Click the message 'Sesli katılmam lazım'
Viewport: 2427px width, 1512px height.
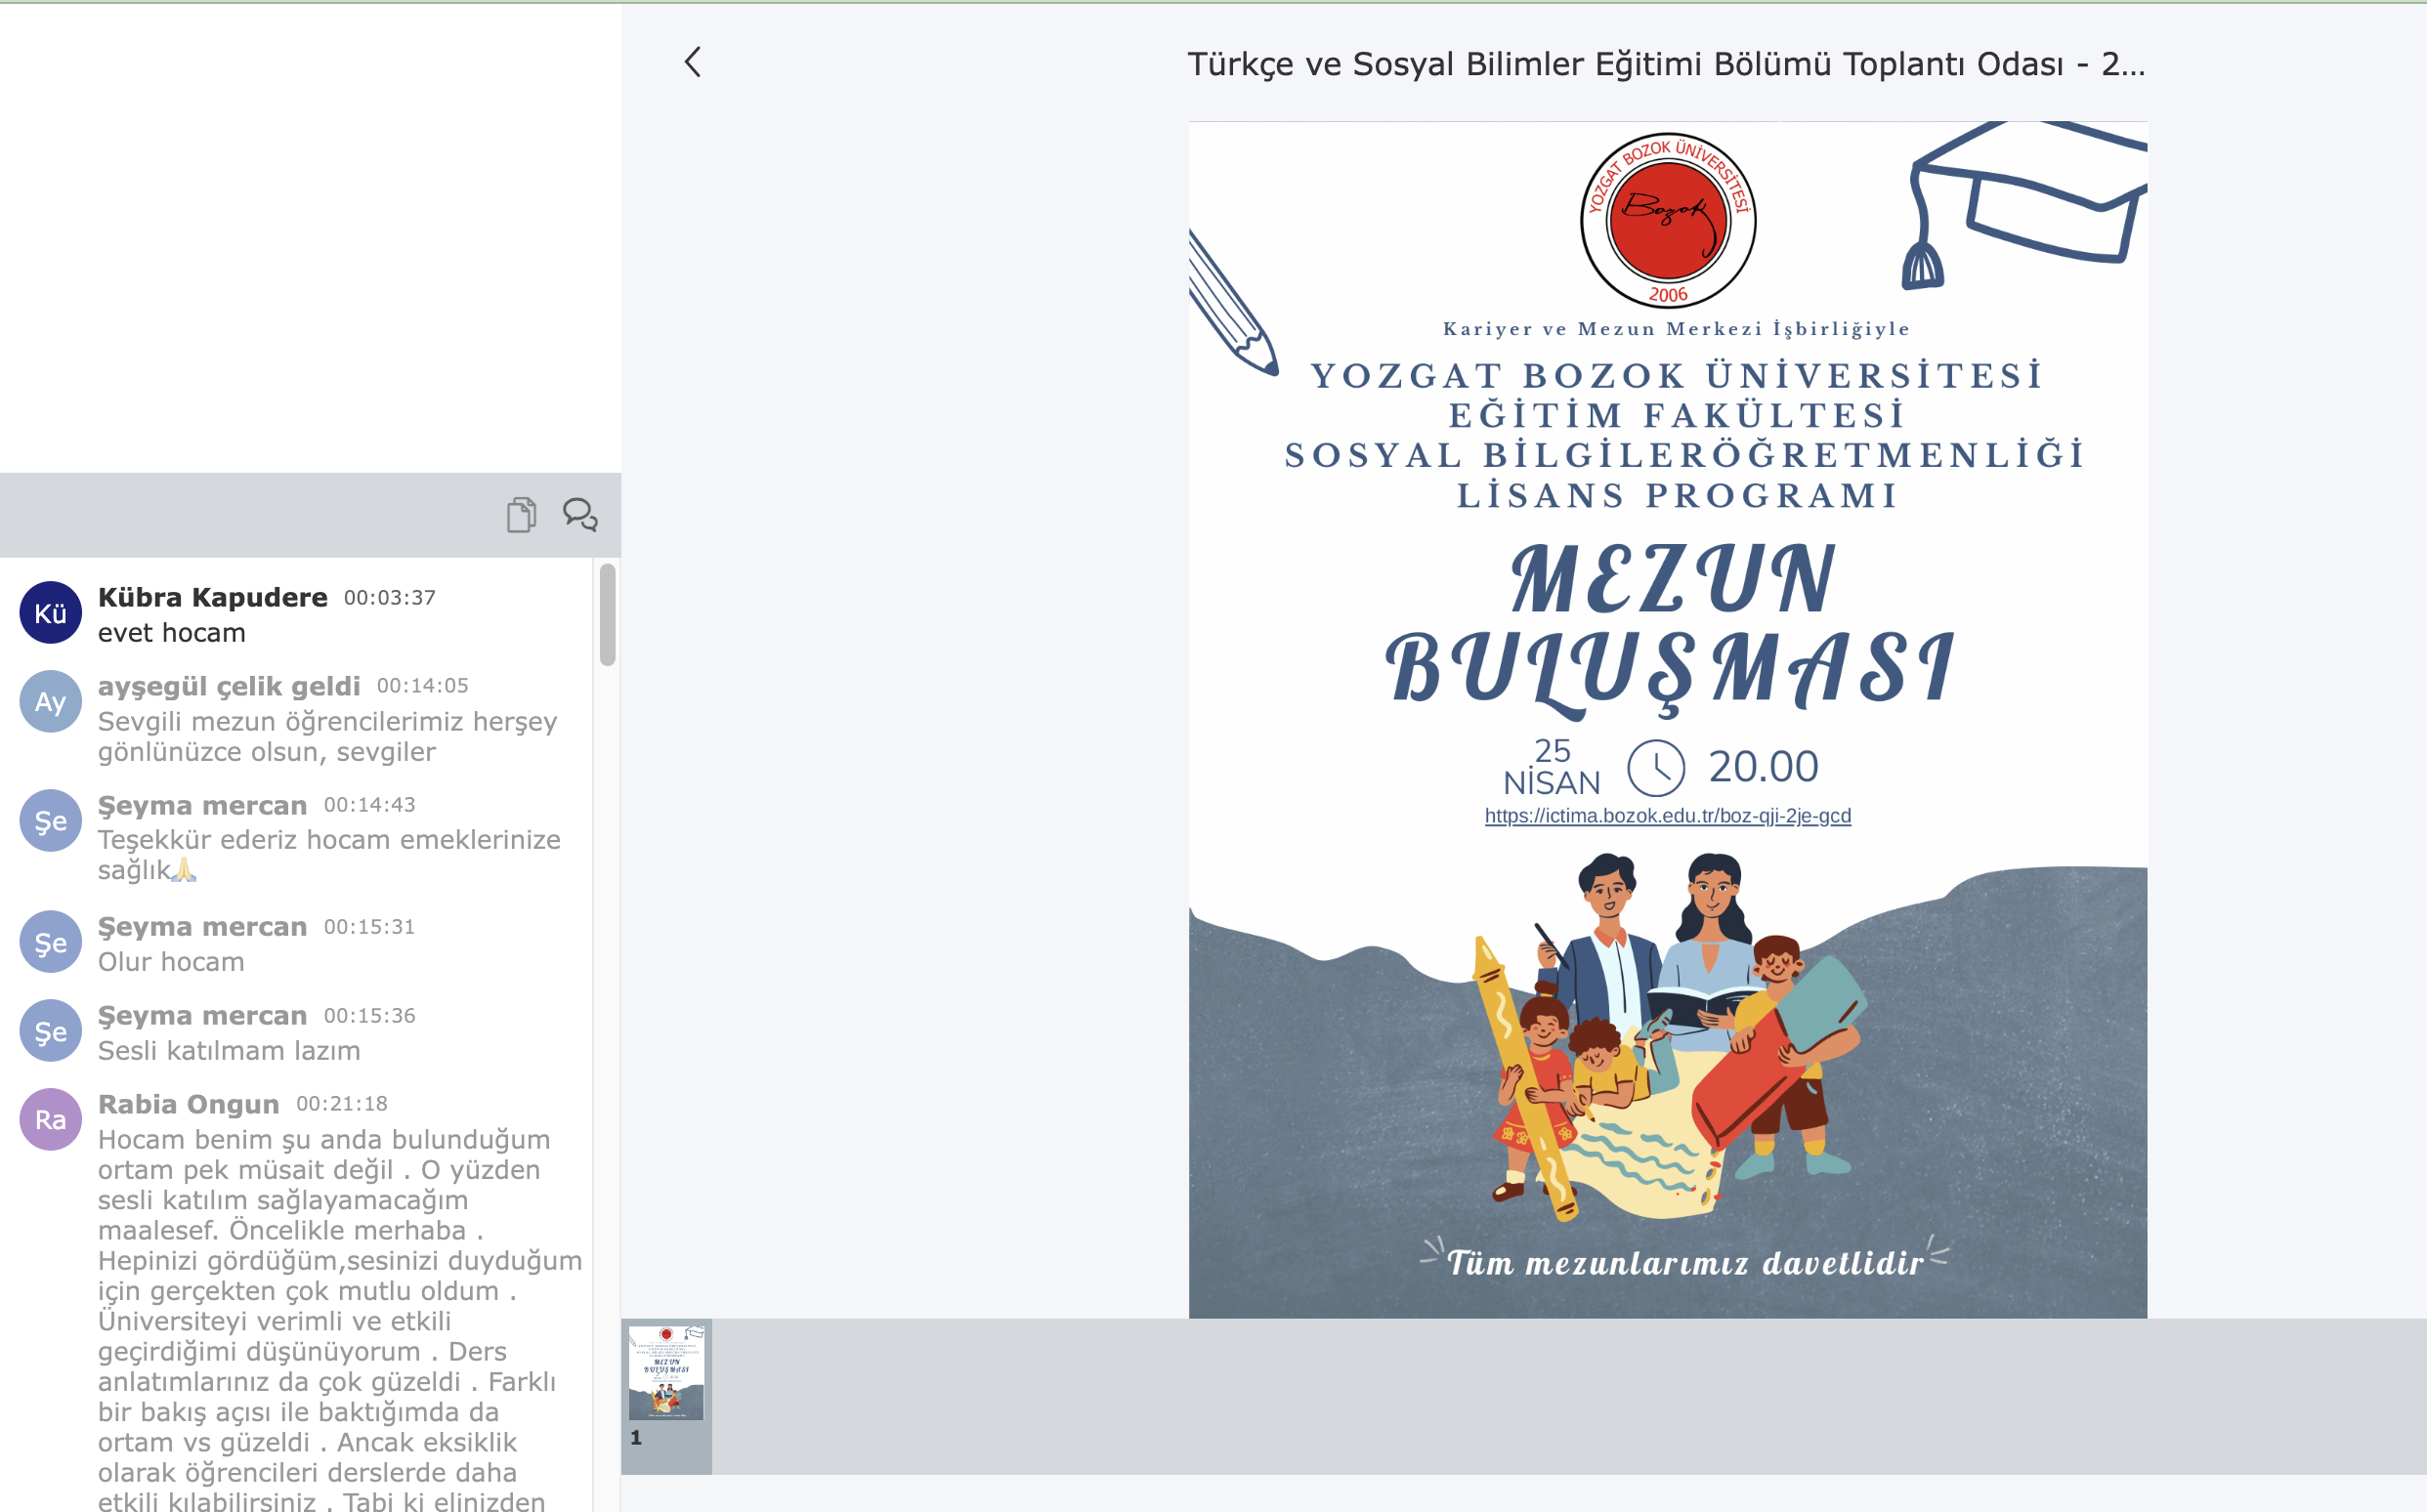pos(229,1051)
